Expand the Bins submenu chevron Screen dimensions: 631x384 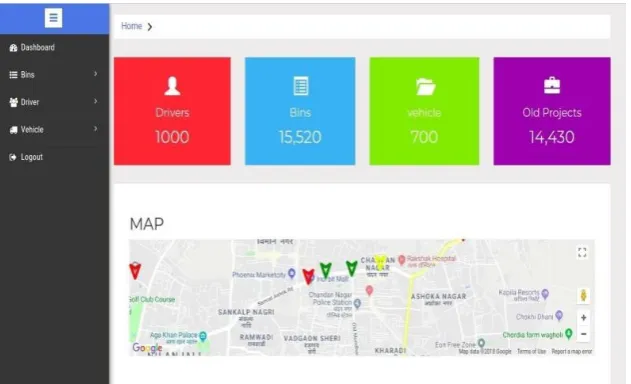coord(95,74)
